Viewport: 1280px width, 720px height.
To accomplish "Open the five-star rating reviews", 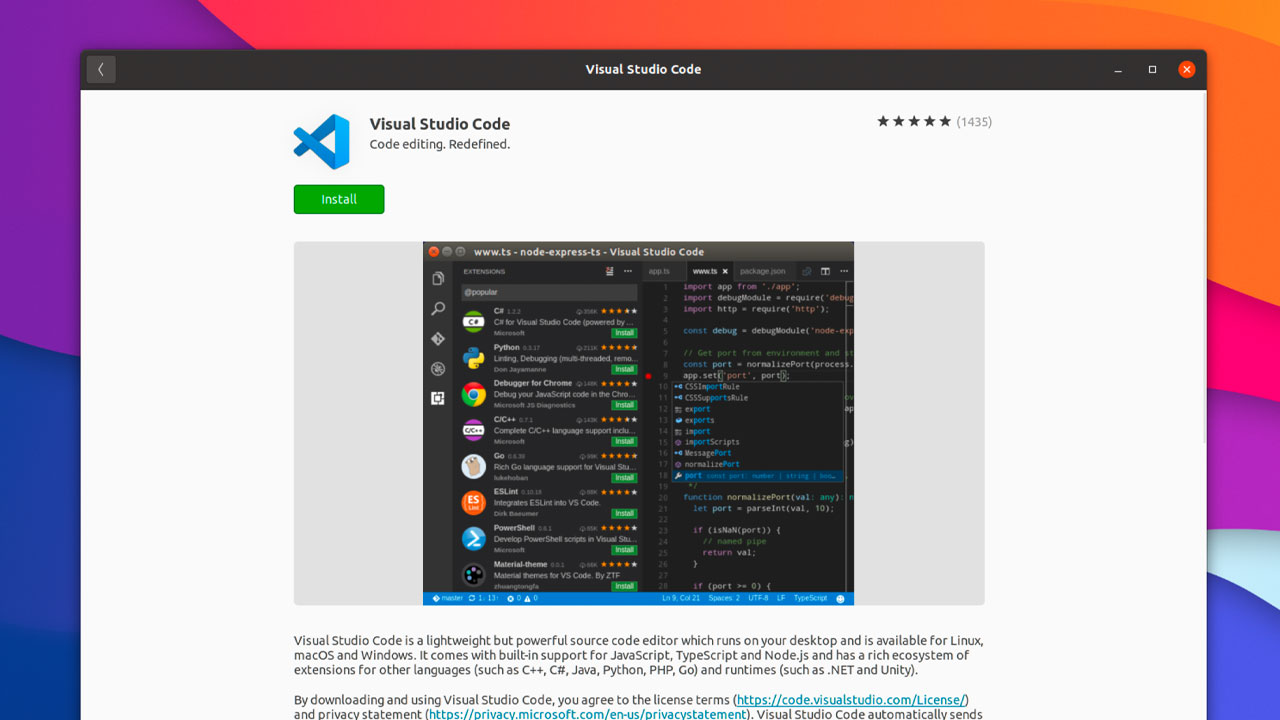I will pyautogui.click(x=914, y=122).
